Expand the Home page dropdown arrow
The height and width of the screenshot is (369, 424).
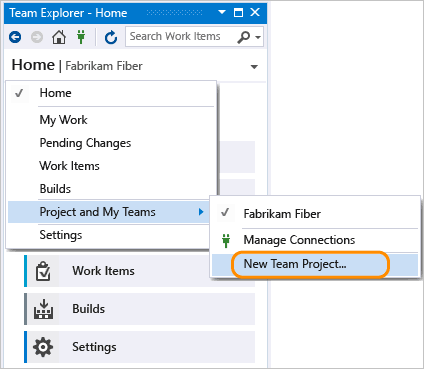coord(254,67)
